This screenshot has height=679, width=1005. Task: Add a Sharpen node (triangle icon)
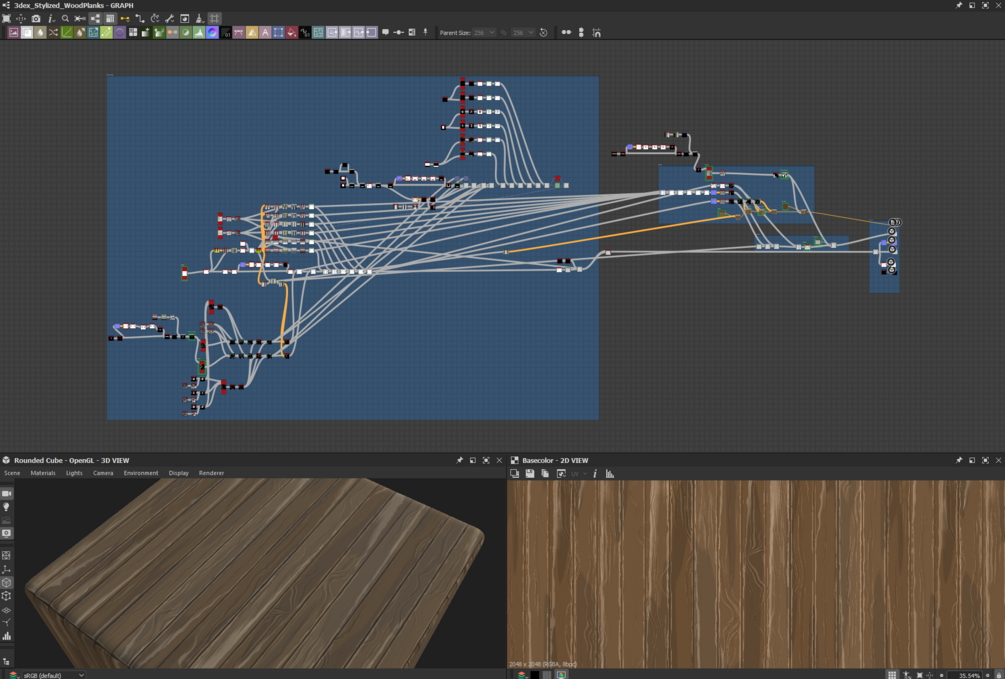[252, 32]
